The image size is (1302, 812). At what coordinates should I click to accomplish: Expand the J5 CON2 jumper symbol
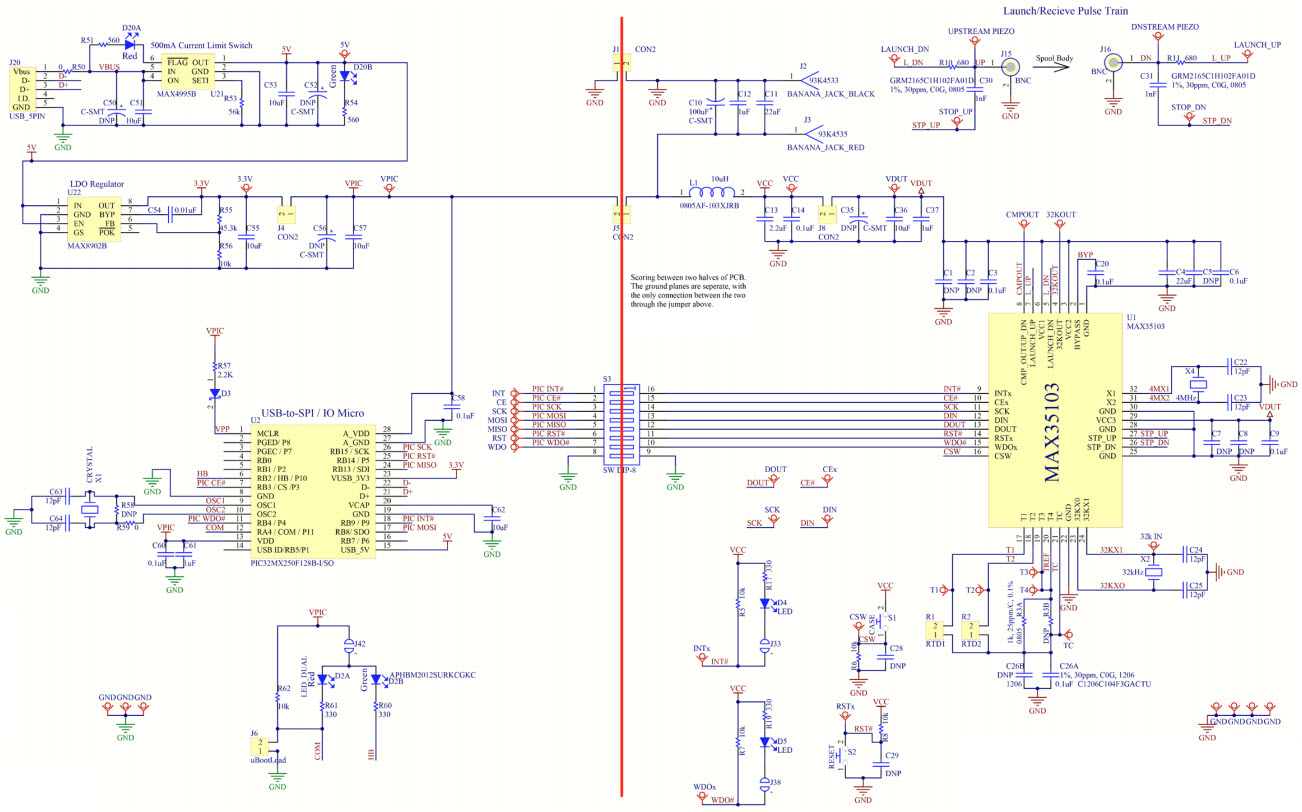click(x=622, y=215)
